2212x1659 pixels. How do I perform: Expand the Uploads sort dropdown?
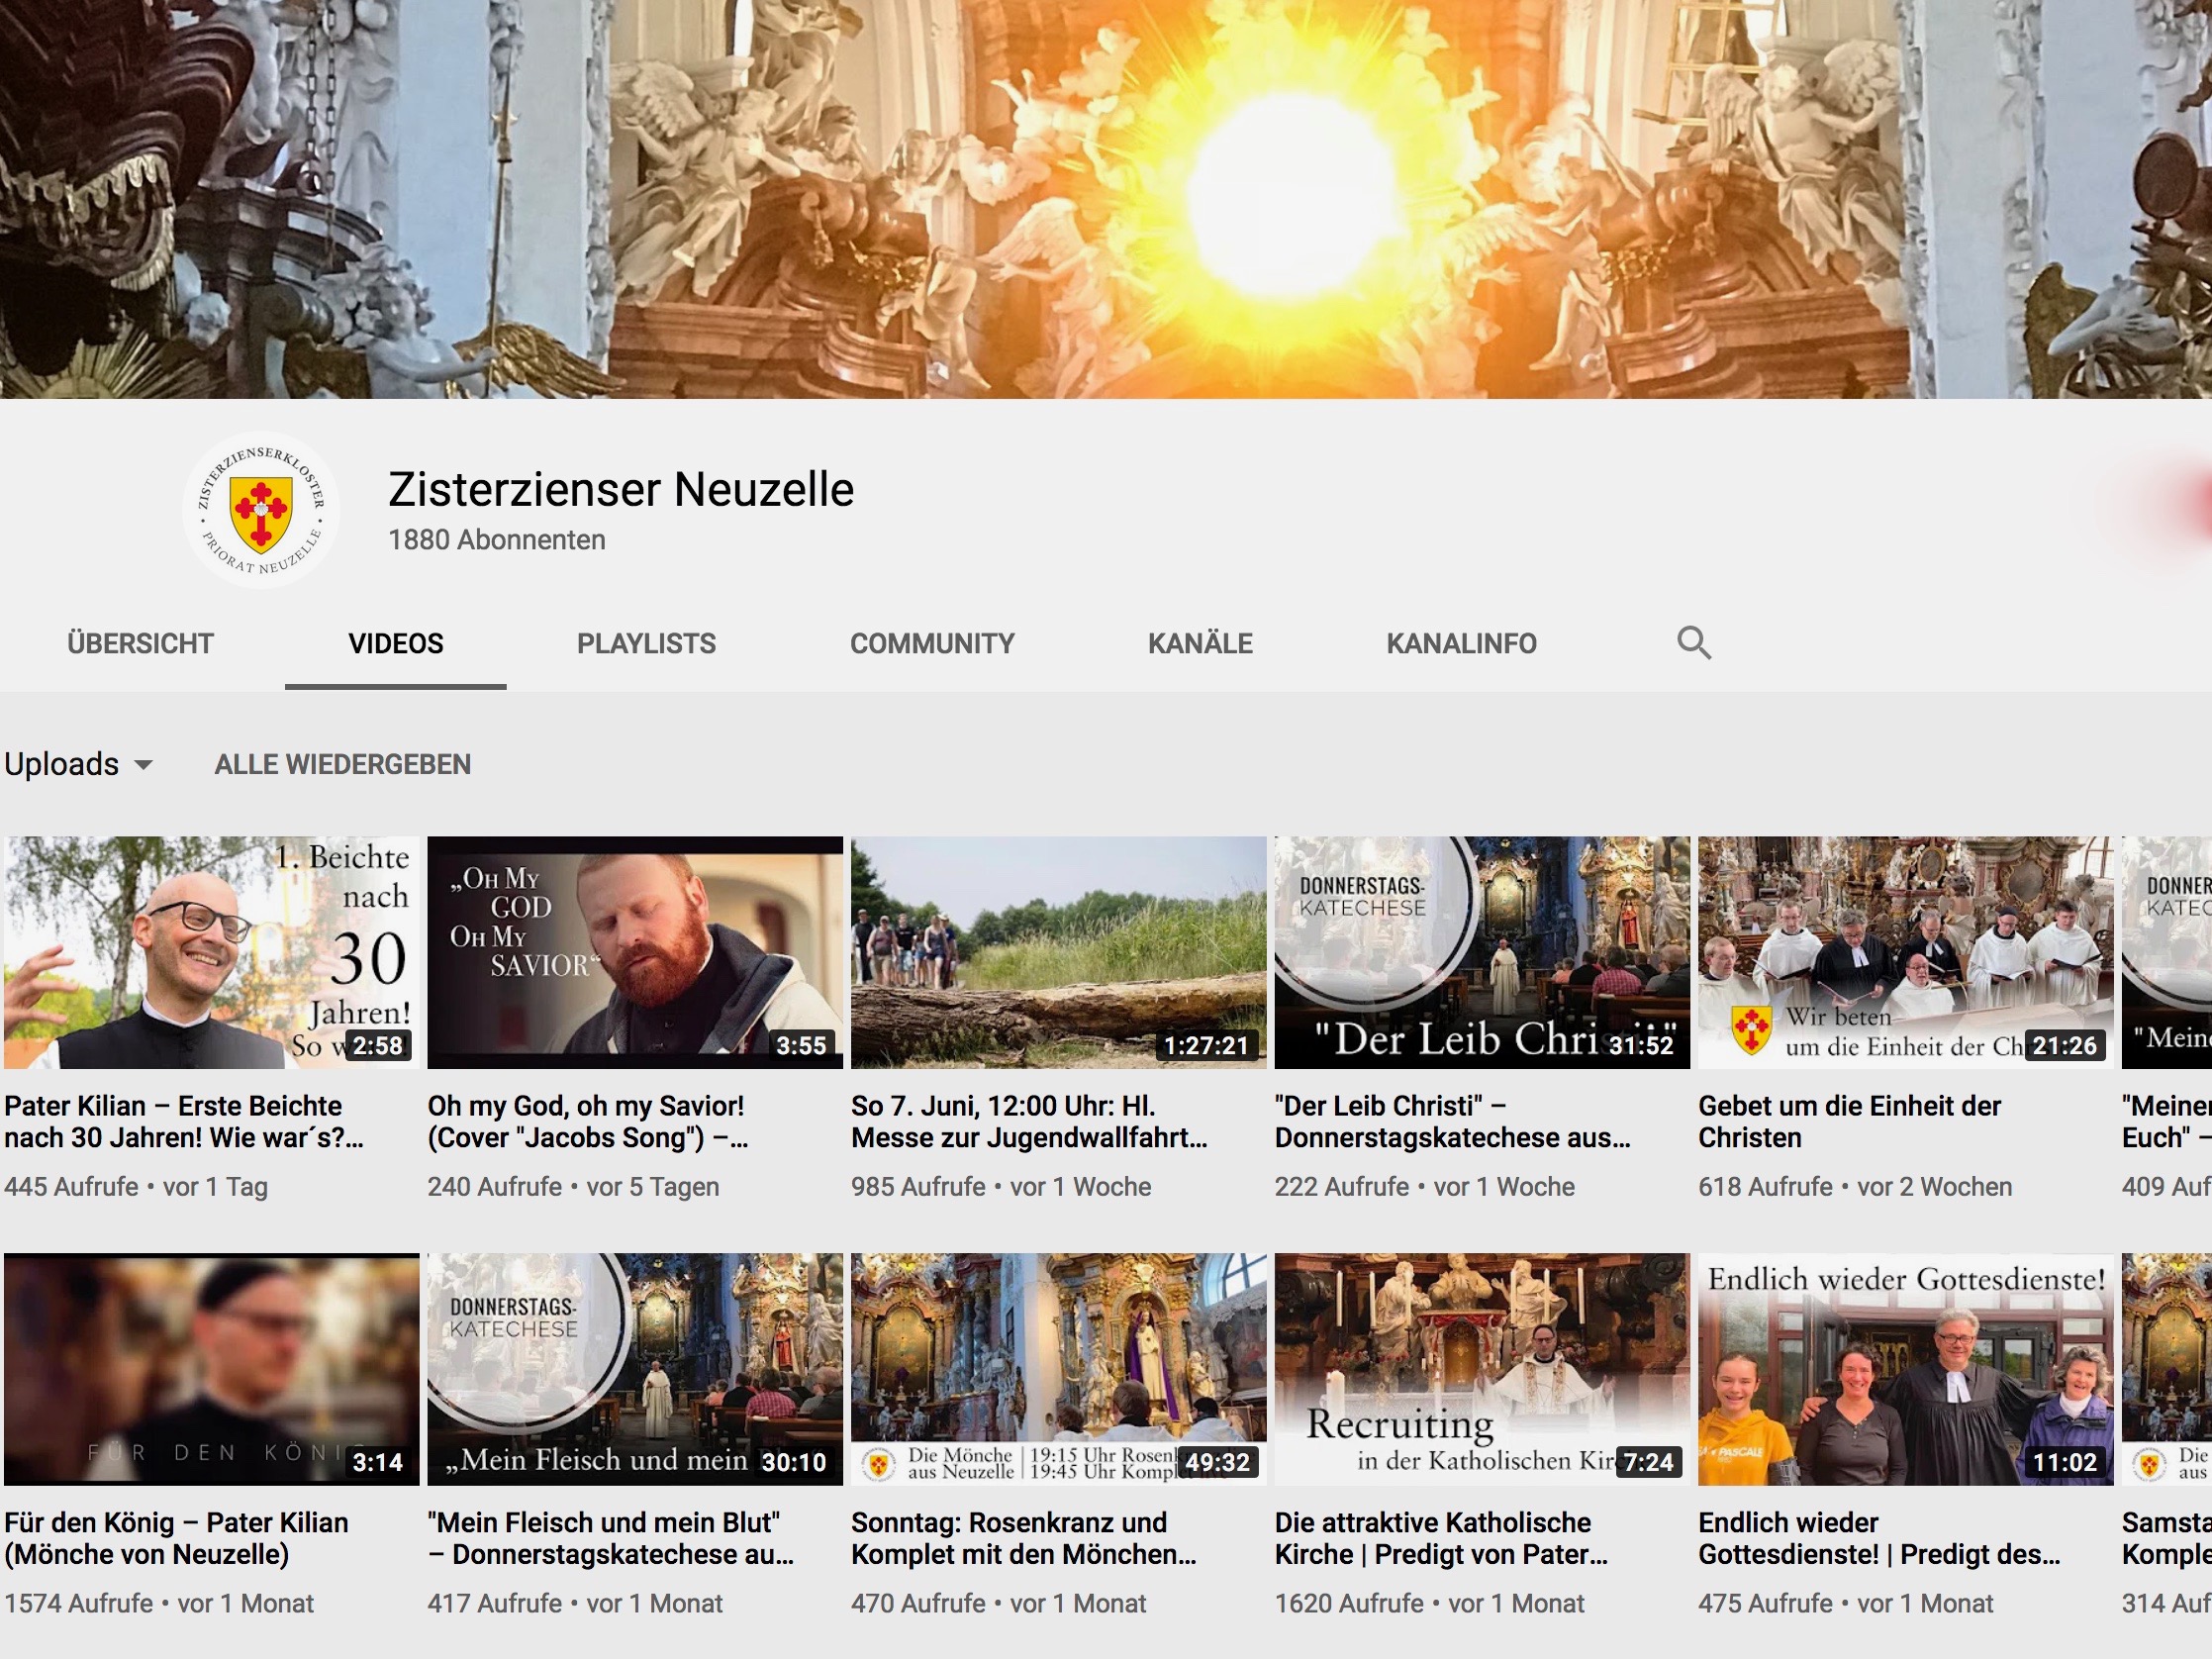click(79, 764)
